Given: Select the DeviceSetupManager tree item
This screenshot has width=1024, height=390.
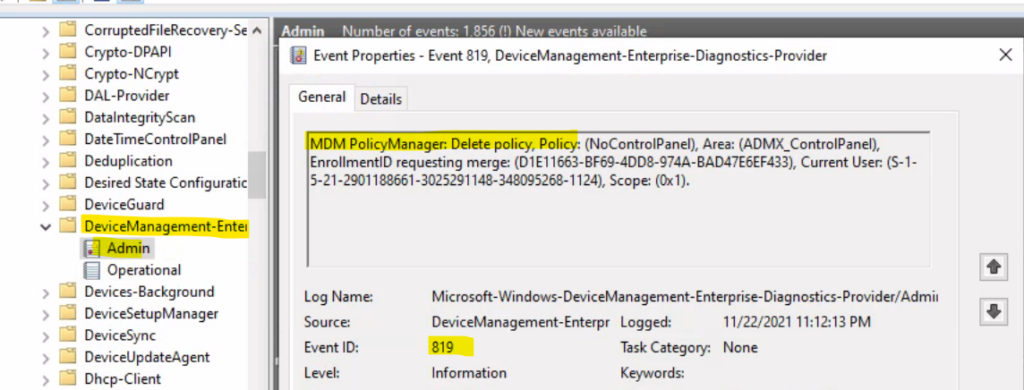Looking at the screenshot, I should pyautogui.click(x=152, y=314).
